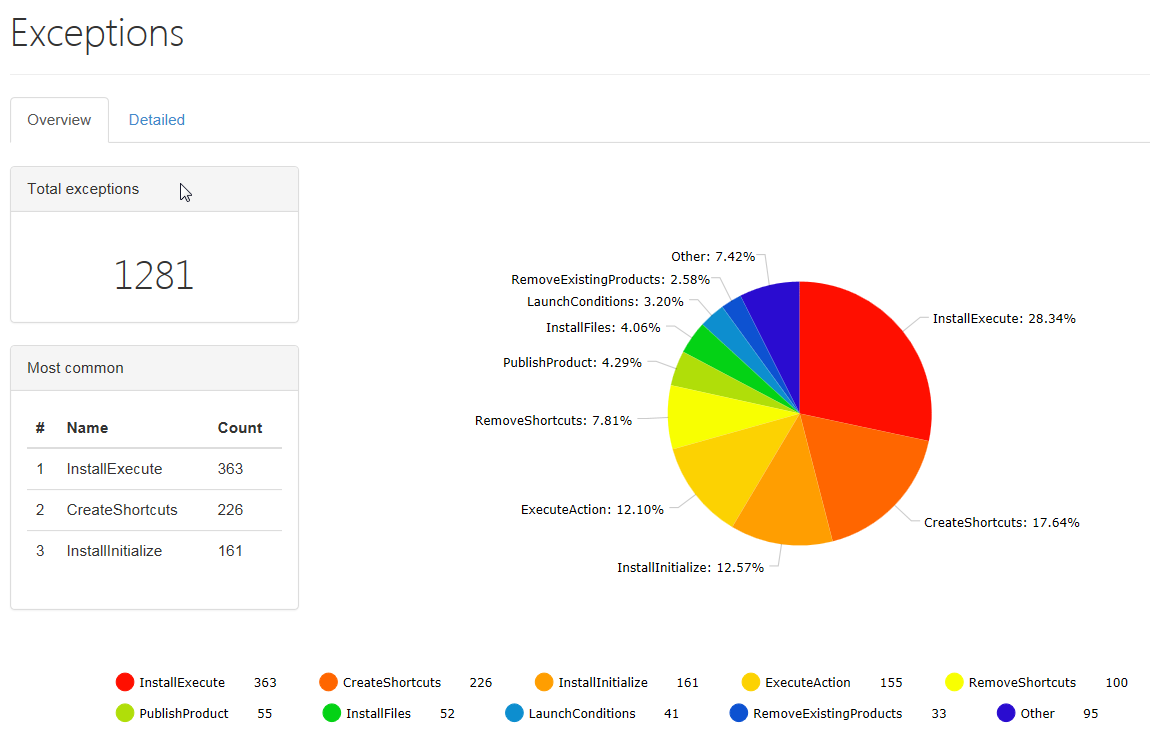Click the red InstallExecute legend circle
The width and height of the screenshot is (1150, 750).
pyautogui.click(x=125, y=683)
